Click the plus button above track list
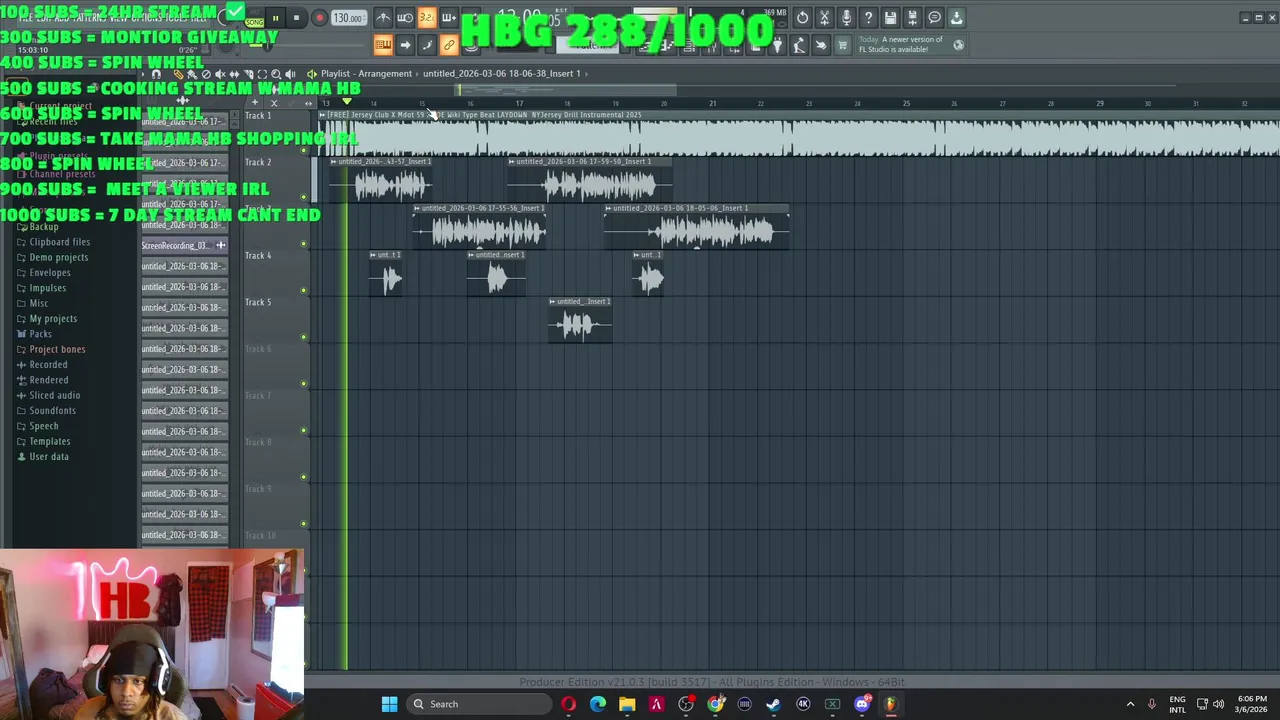 [255, 103]
